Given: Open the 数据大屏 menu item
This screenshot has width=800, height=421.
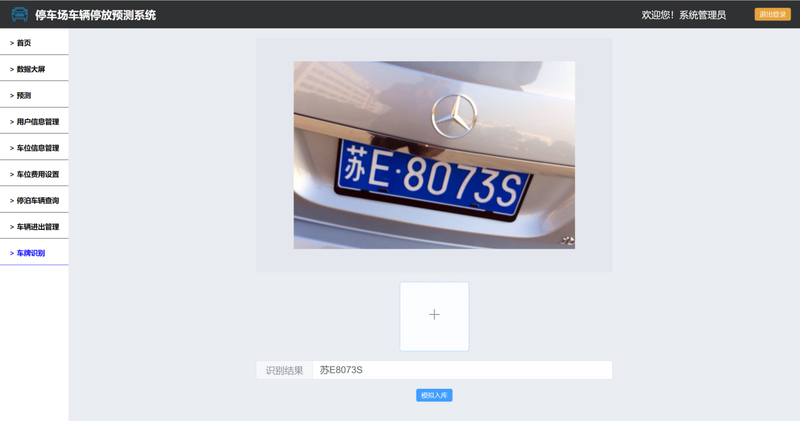Looking at the screenshot, I should point(34,68).
